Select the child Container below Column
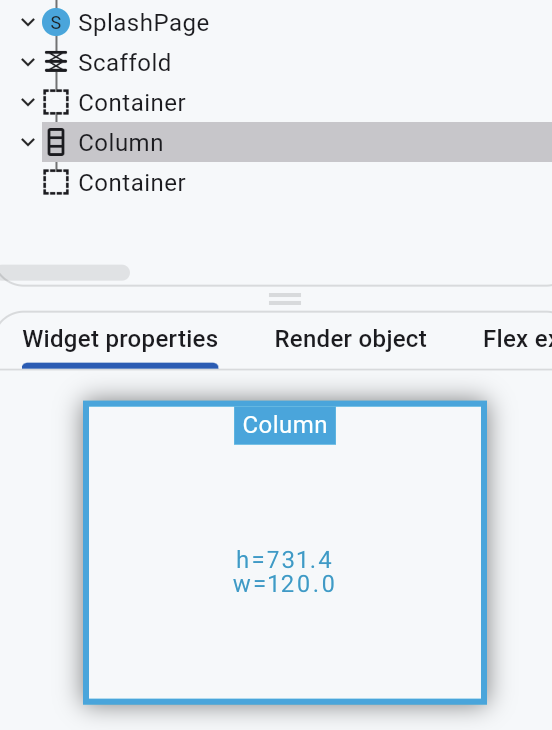This screenshot has width=552, height=730. [132, 182]
